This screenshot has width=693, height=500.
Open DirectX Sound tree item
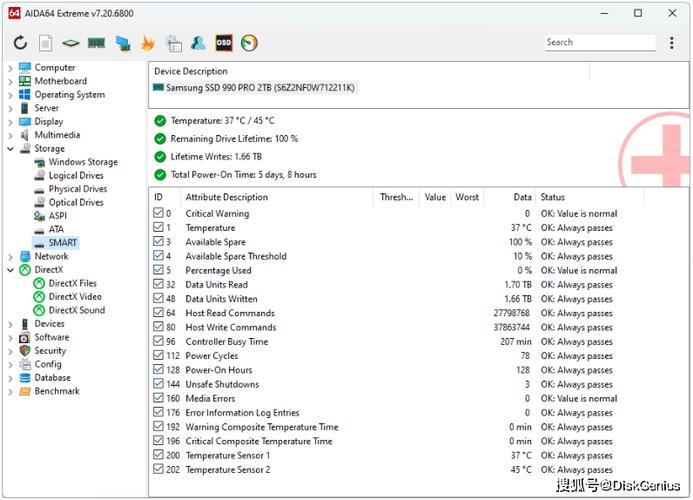76,310
